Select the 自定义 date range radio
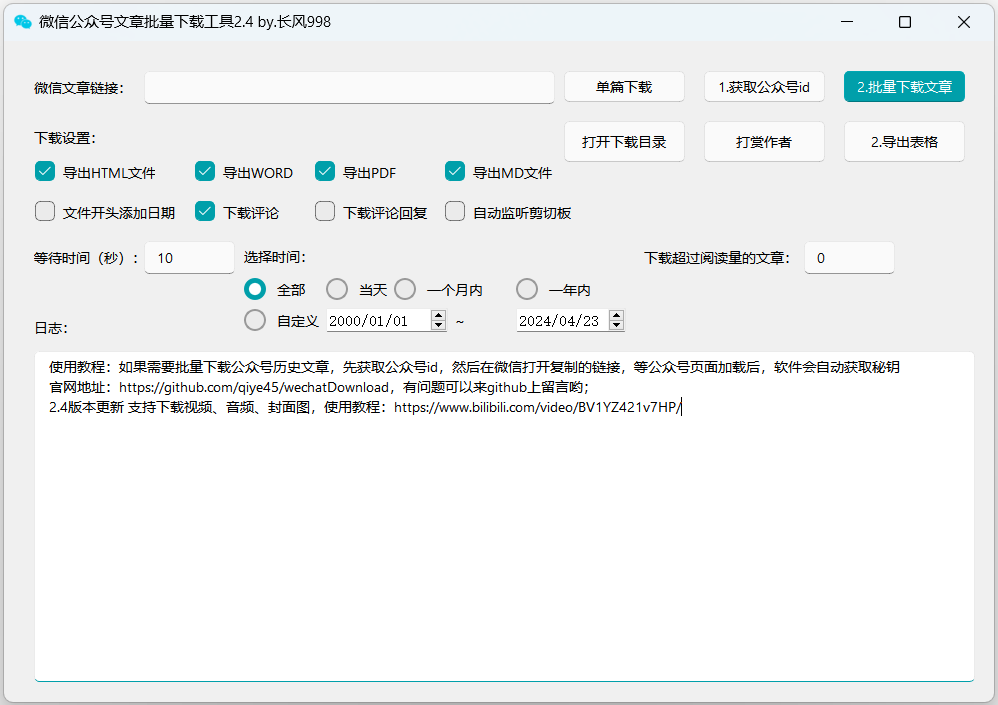This screenshot has height=705, width=998. click(255, 320)
